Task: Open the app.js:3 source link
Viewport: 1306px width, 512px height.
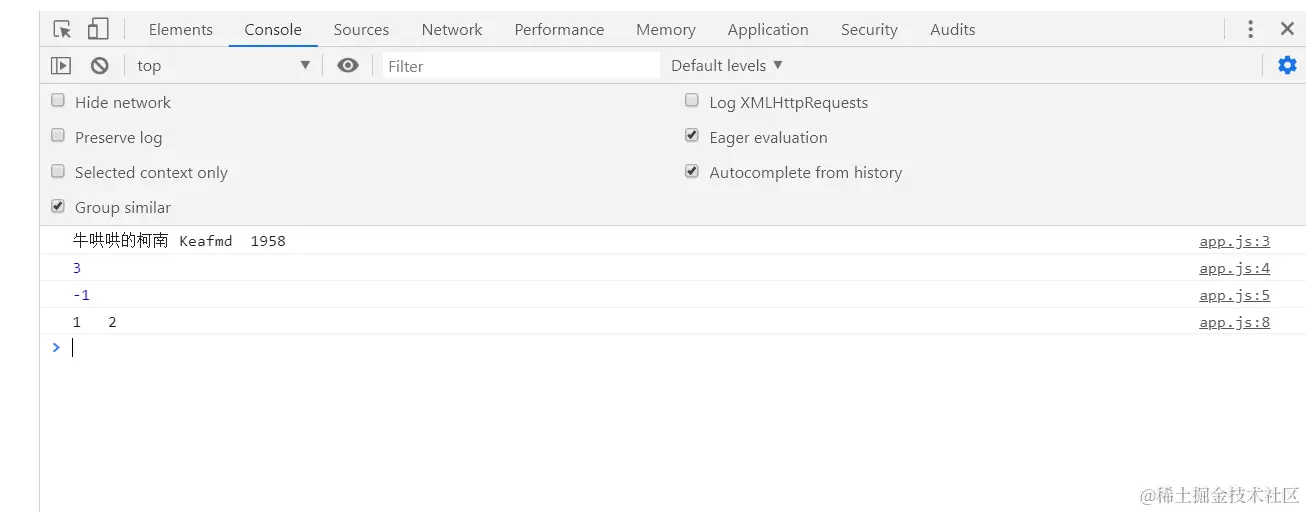Action: pos(1234,241)
